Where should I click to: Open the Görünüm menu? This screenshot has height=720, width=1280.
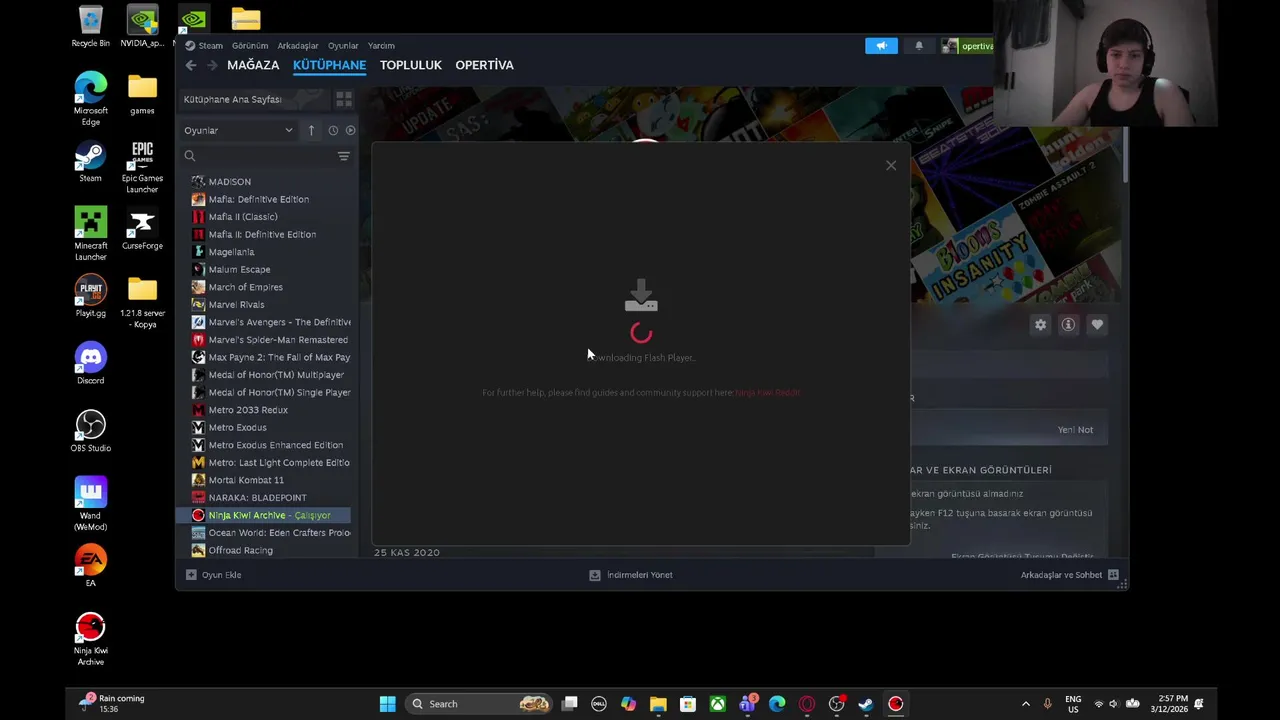coord(250,46)
